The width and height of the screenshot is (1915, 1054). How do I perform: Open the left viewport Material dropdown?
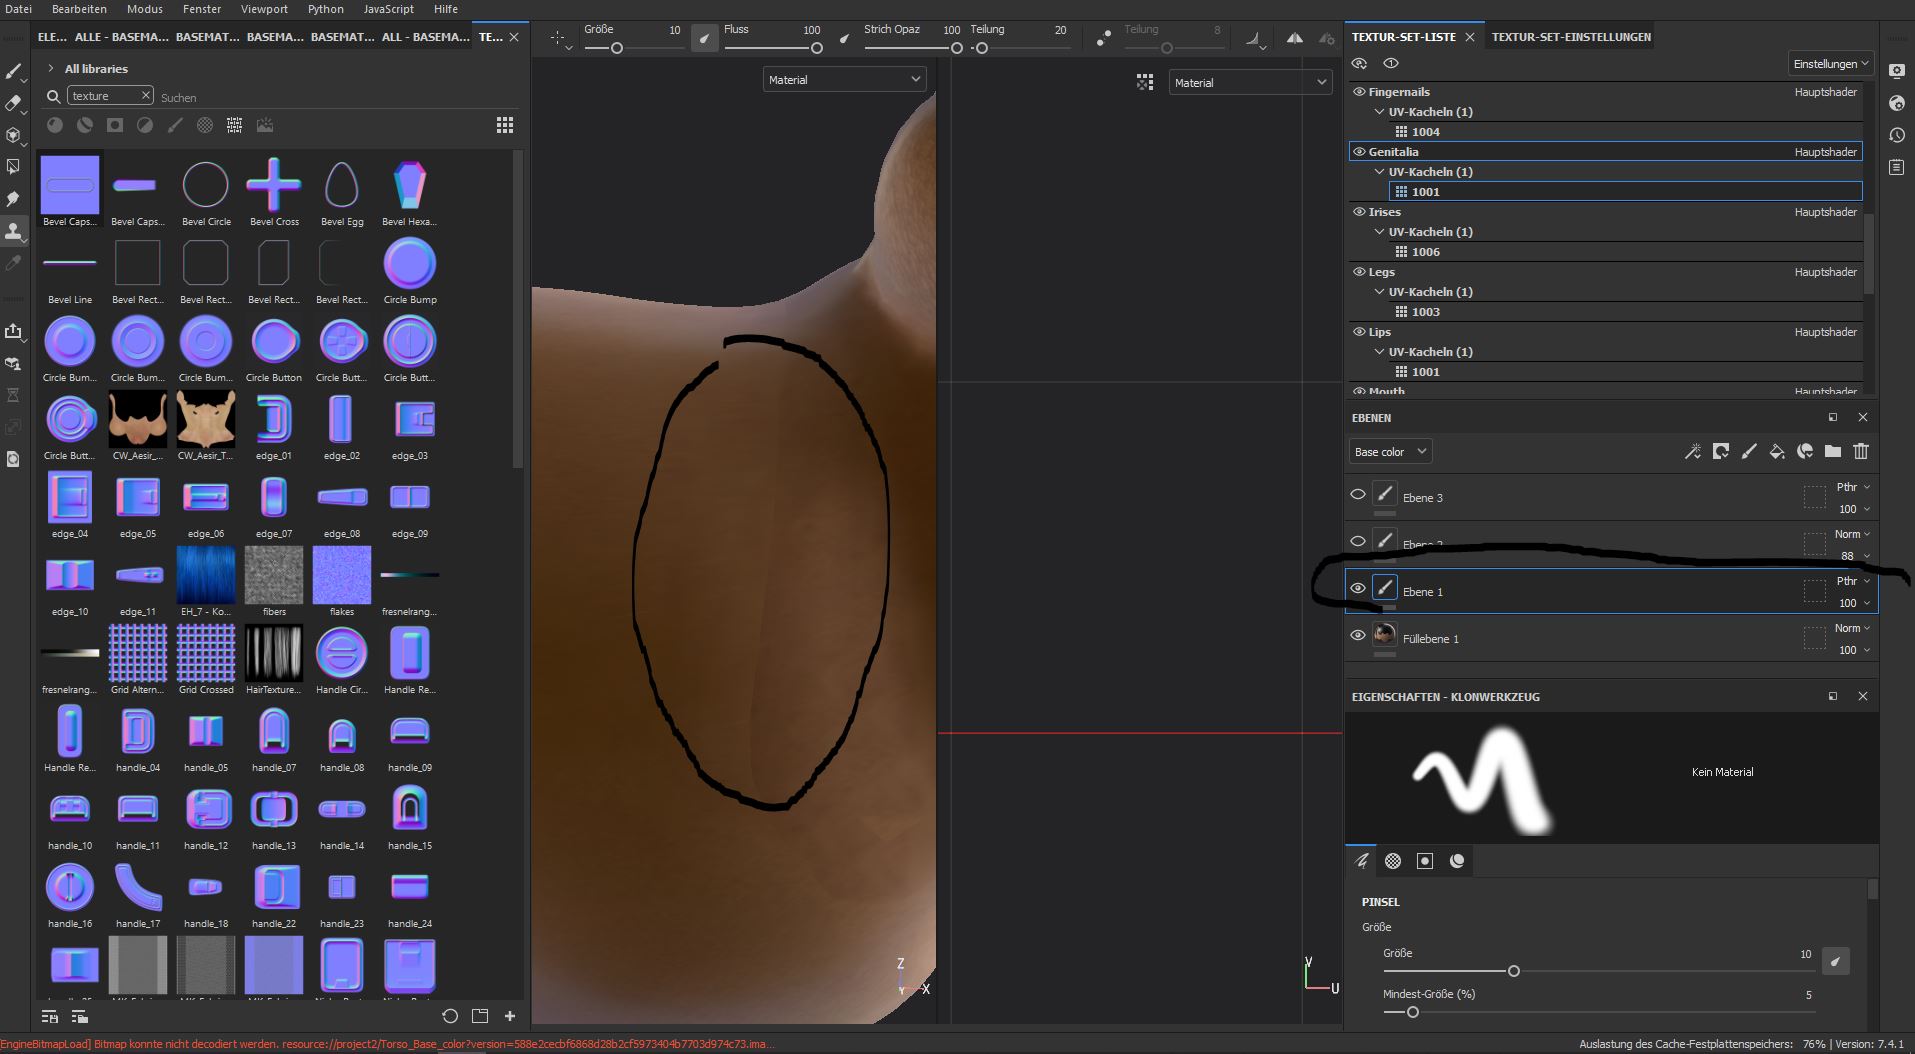click(844, 80)
